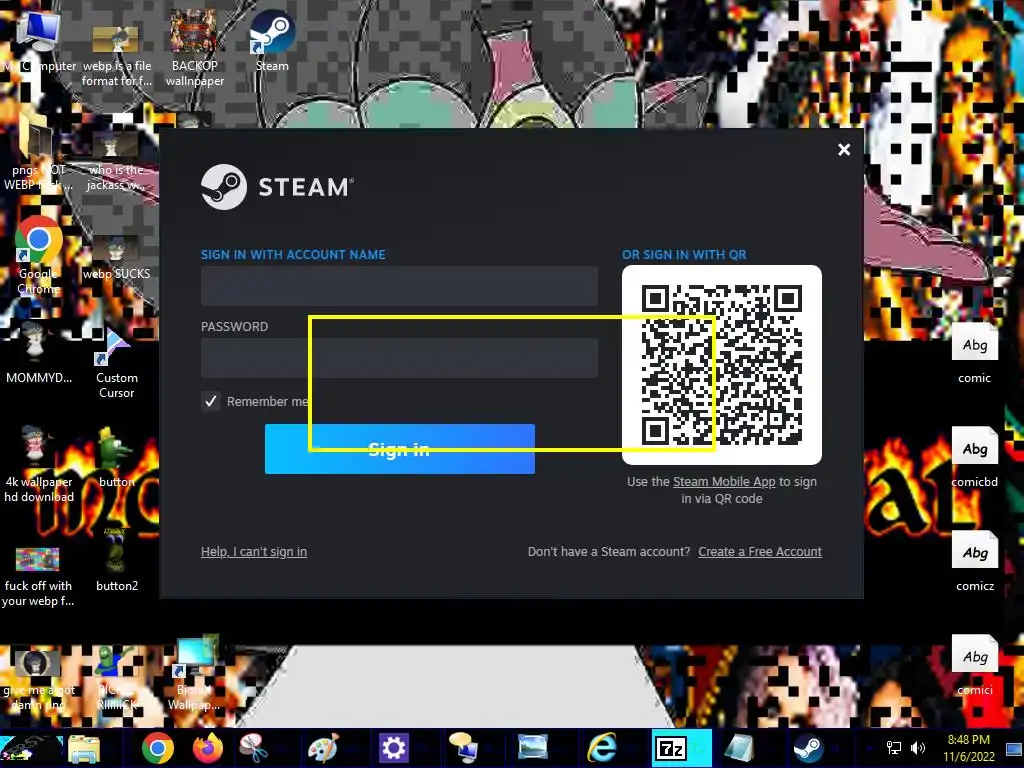Image resolution: width=1024 pixels, height=768 pixels.
Task: Open Snipping Tool from the taskbar
Action: [254, 748]
